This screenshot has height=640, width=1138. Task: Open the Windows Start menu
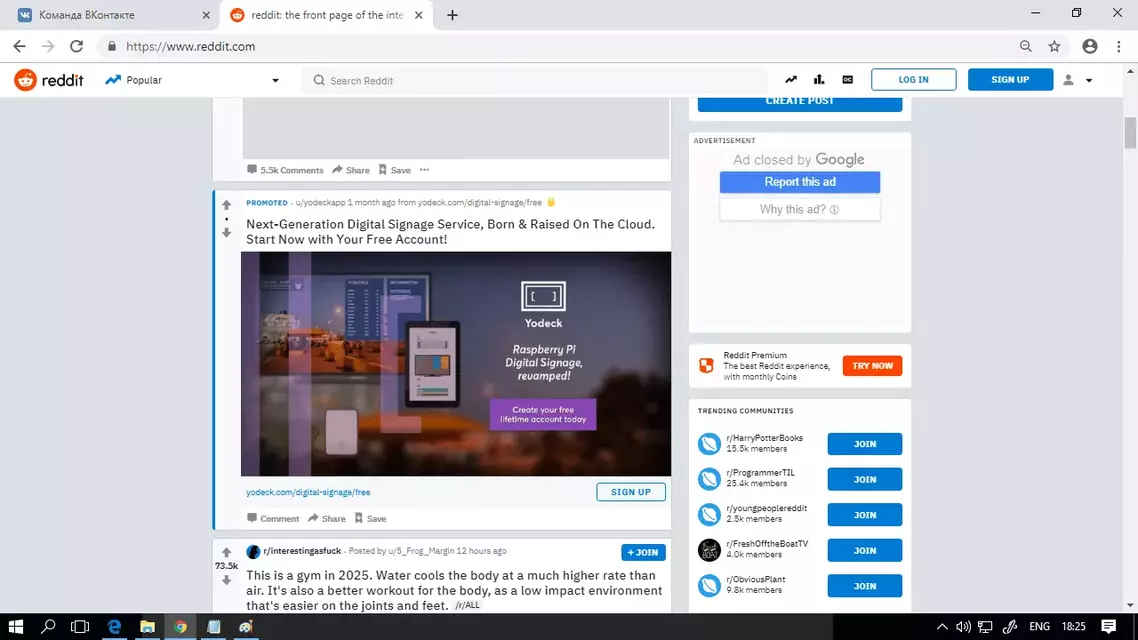(x=15, y=627)
